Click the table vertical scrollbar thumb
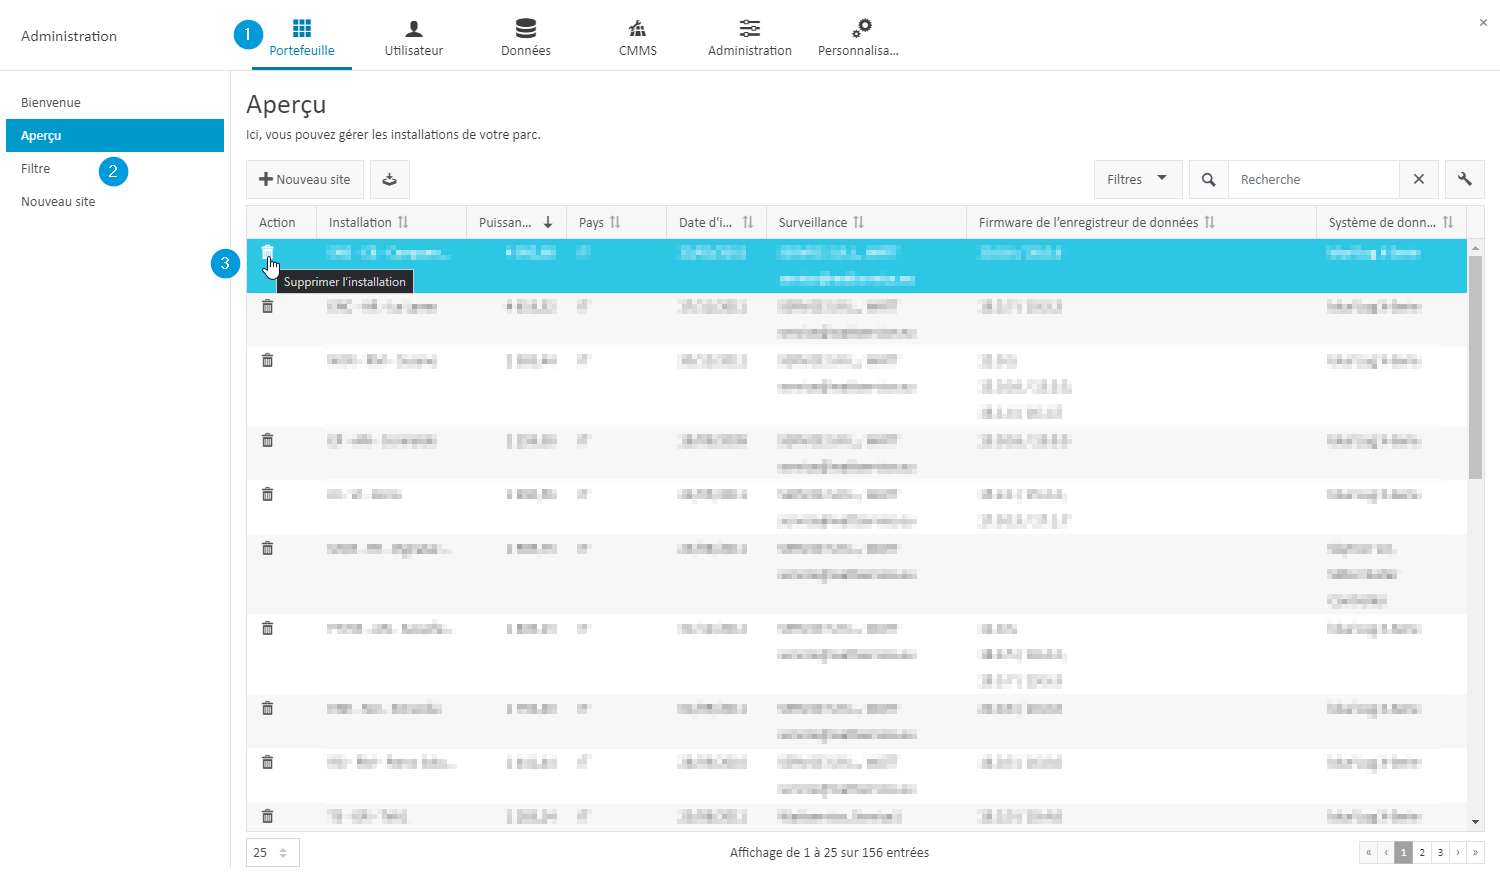 click(x=1476, y=367)
